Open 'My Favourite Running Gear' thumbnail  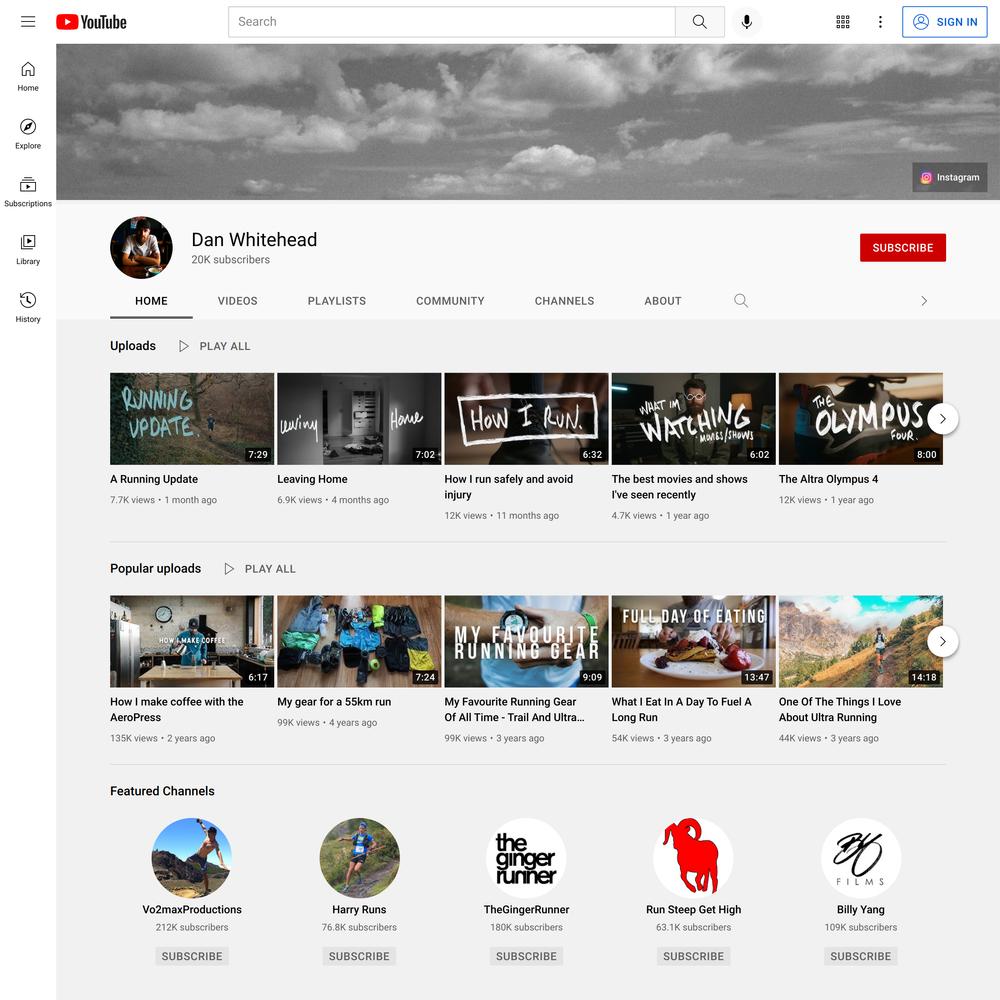526,642
